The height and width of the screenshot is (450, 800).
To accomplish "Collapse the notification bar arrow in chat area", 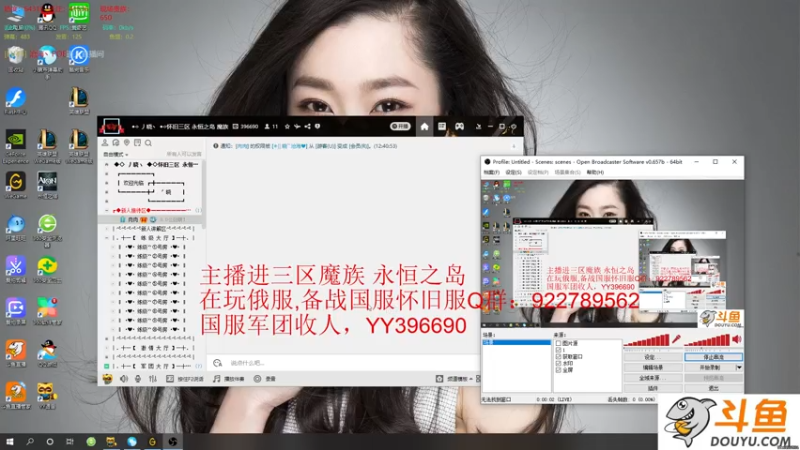I will (514, 146).
